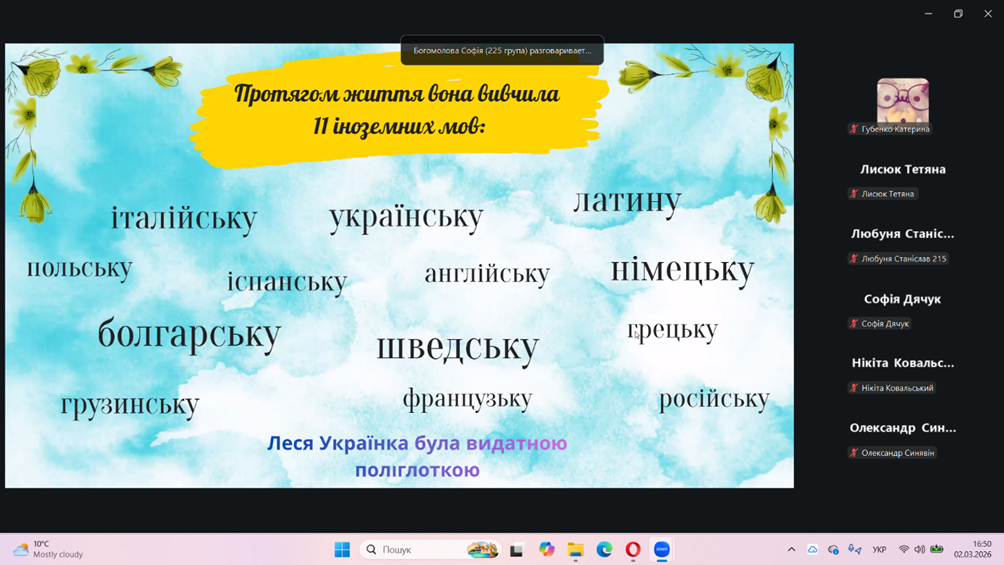The image size is (1004, 565).
Task: Open the weather widget showing 10°C
Action: coord(48,549)
